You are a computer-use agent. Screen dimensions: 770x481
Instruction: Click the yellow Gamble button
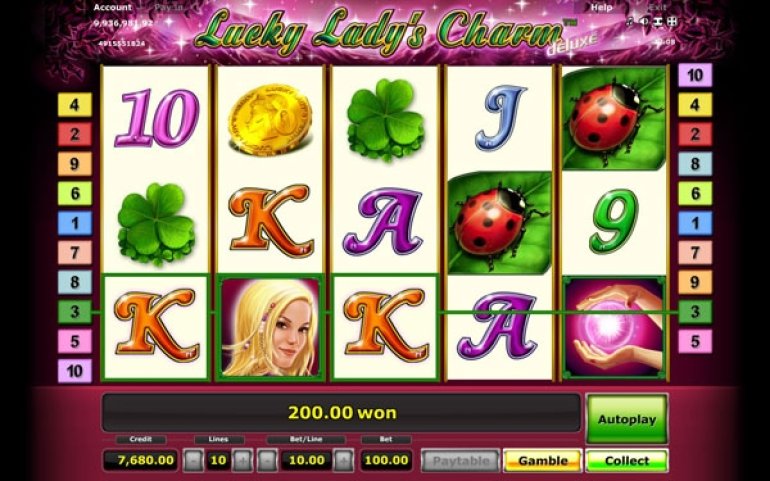tap(543, 461)
